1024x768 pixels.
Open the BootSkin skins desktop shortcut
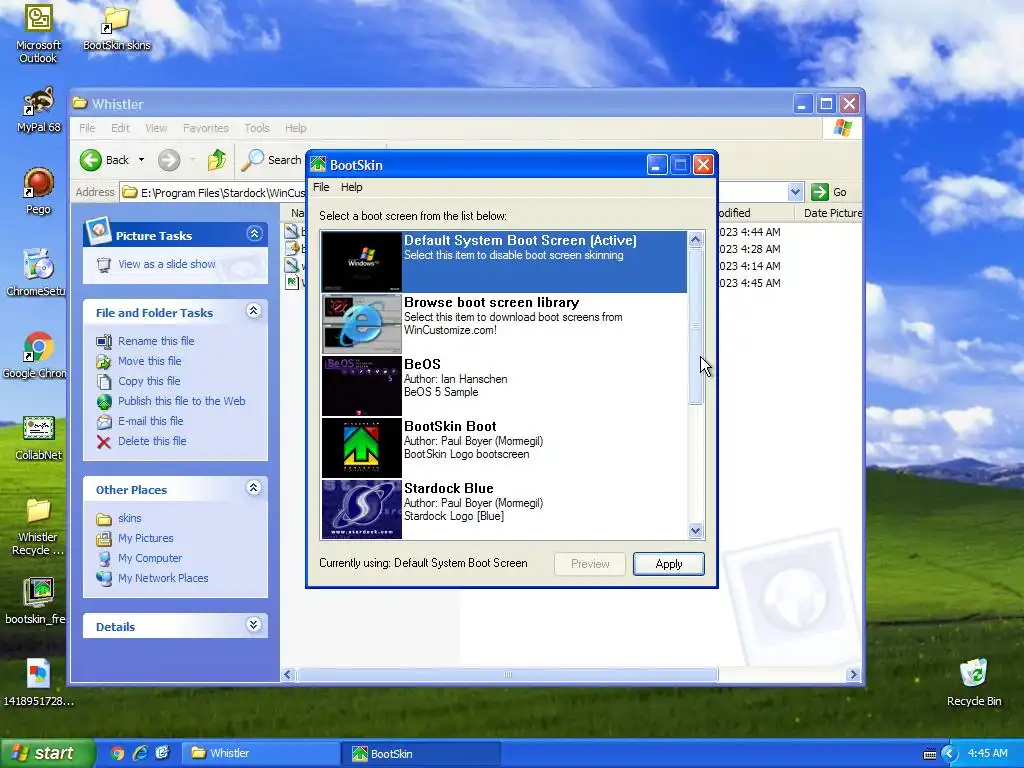(x=116, y=27)
